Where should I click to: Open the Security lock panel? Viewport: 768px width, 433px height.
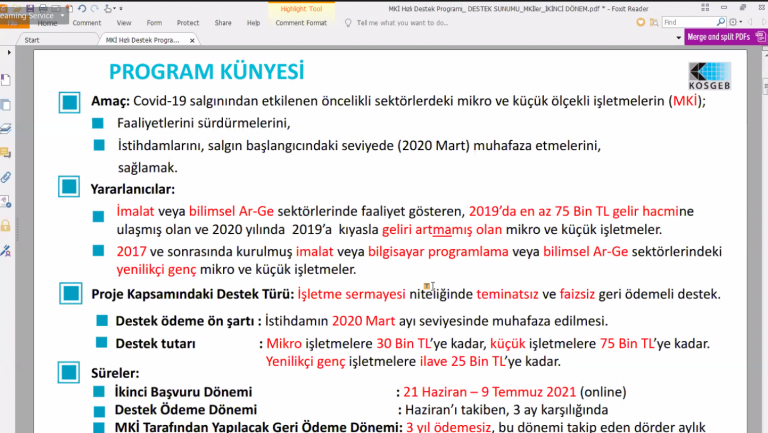pos(6,226)
